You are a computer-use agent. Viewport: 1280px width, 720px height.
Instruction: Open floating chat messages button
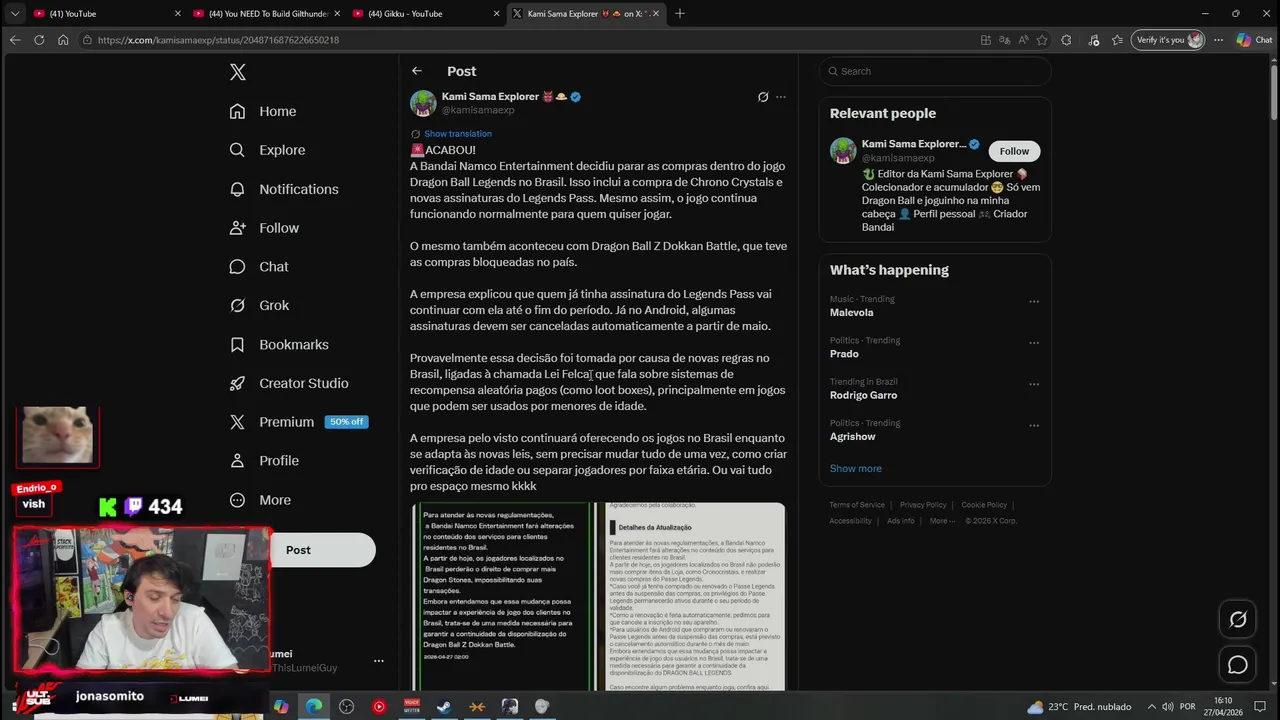[1238, 665]
